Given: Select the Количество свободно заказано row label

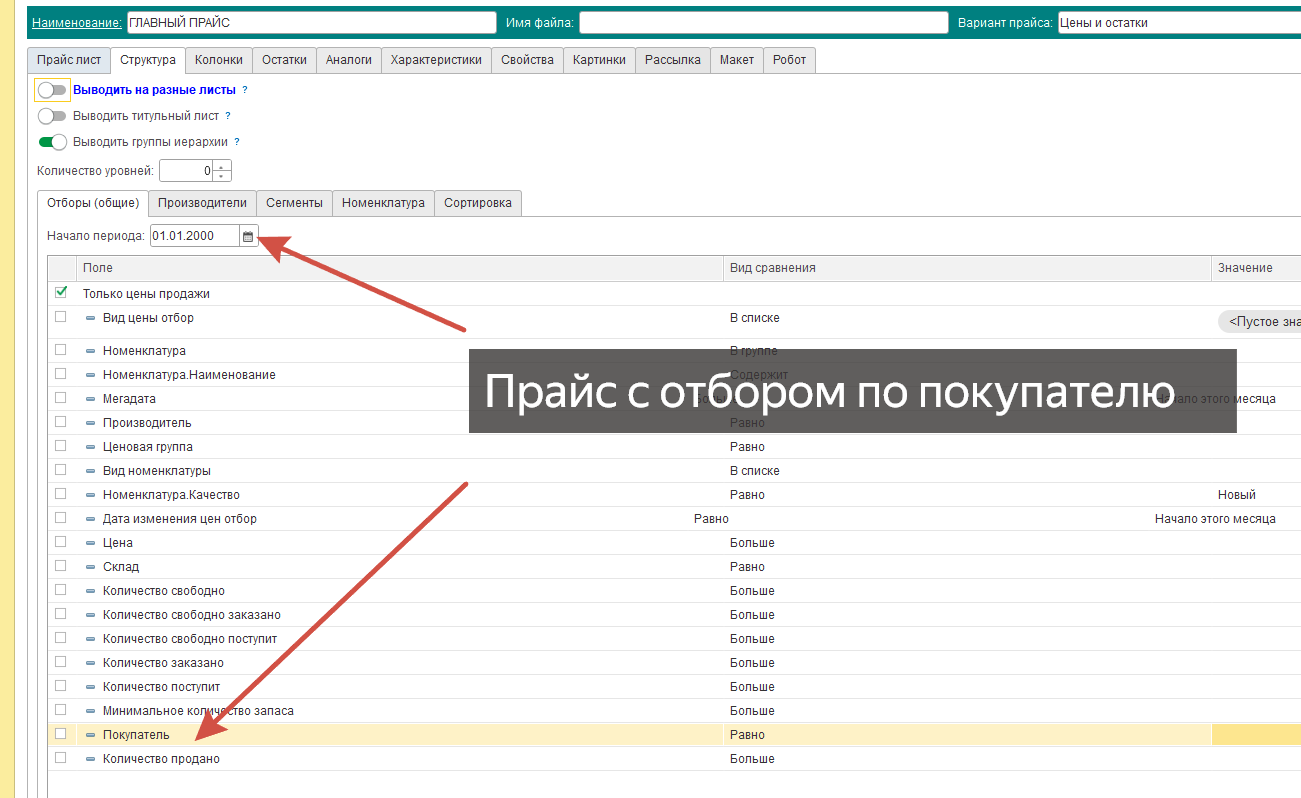Looking at the screenshot, I should (192, 615).
